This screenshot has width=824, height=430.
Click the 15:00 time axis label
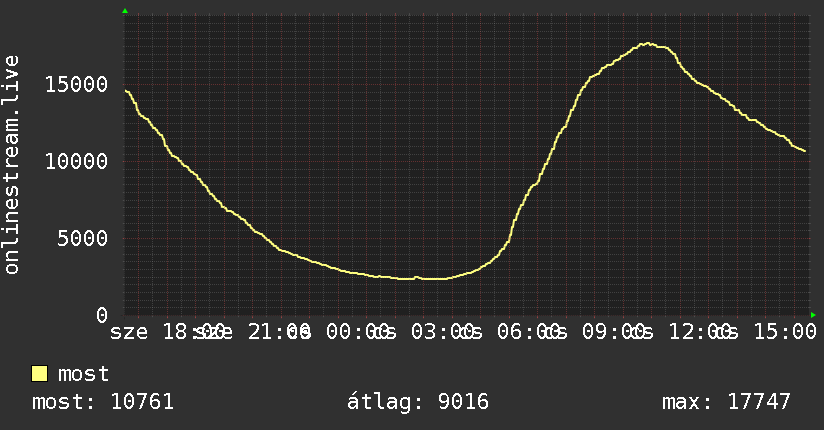(785, 332)
